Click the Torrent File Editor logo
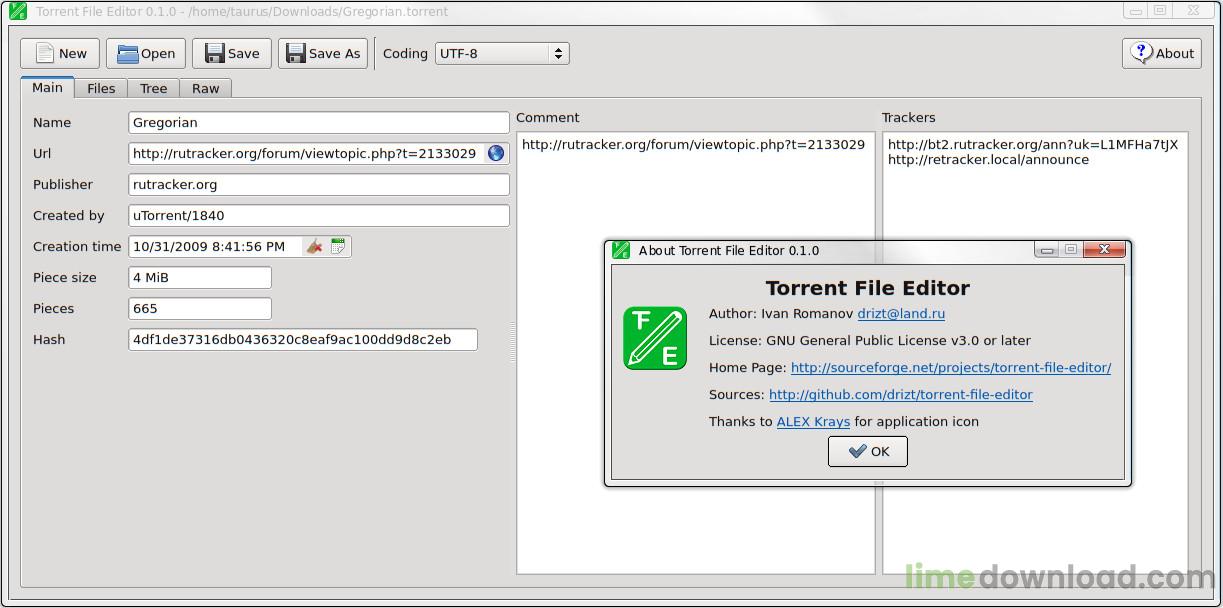 (x=655, y=337)
